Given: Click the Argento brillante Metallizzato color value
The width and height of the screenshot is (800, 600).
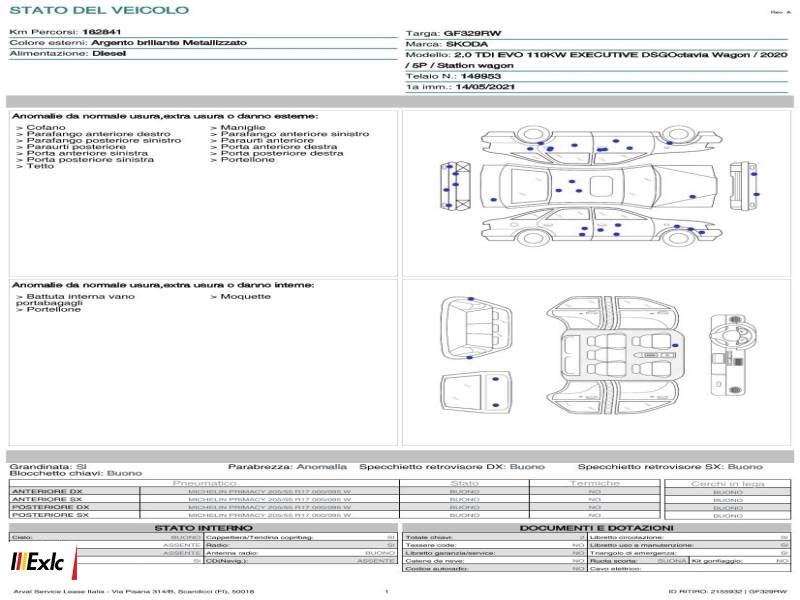Looking at the screenshot, I should pyautogui.click(x=169, y=43).
